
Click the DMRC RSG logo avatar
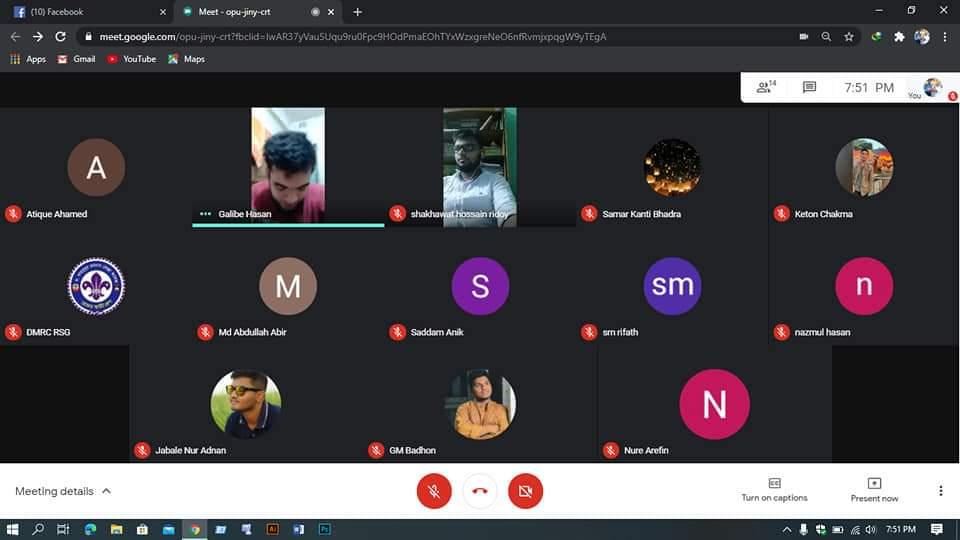click(96, 286)
